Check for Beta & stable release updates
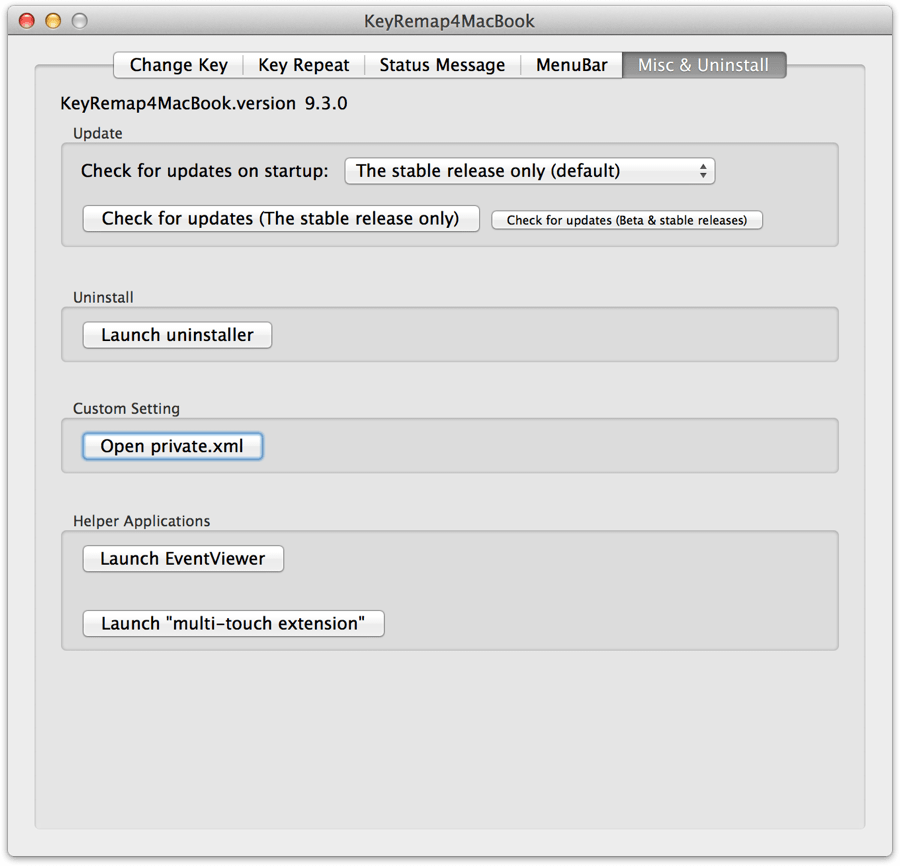This screenshot has height=866, width=900. pos(627,220)
